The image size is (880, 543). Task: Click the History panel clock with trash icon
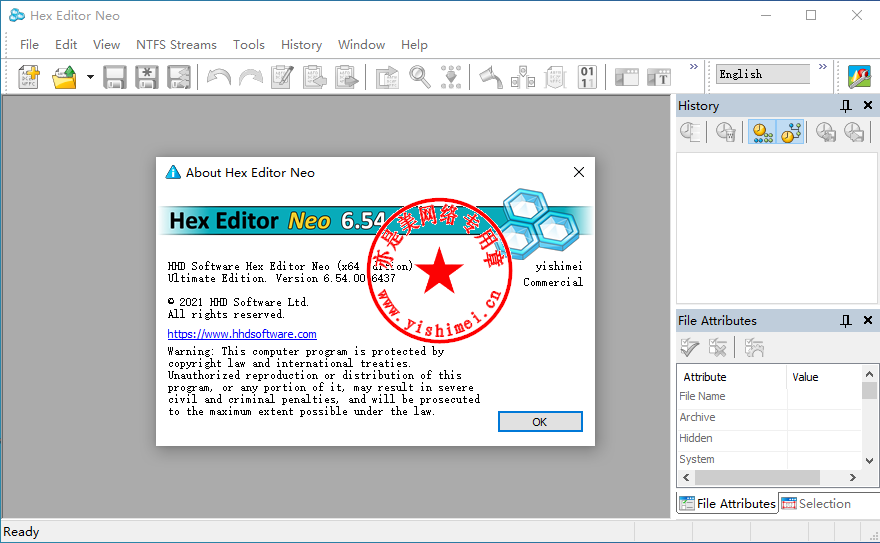[726, 132]
